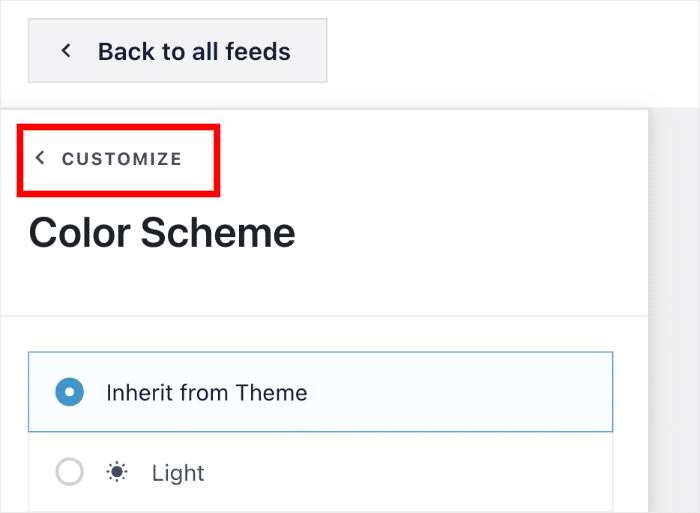This screenshot has width=700, height=513.
Task: Click the panel area below the Color Scheme divider
Action: (x=320, y=334)
